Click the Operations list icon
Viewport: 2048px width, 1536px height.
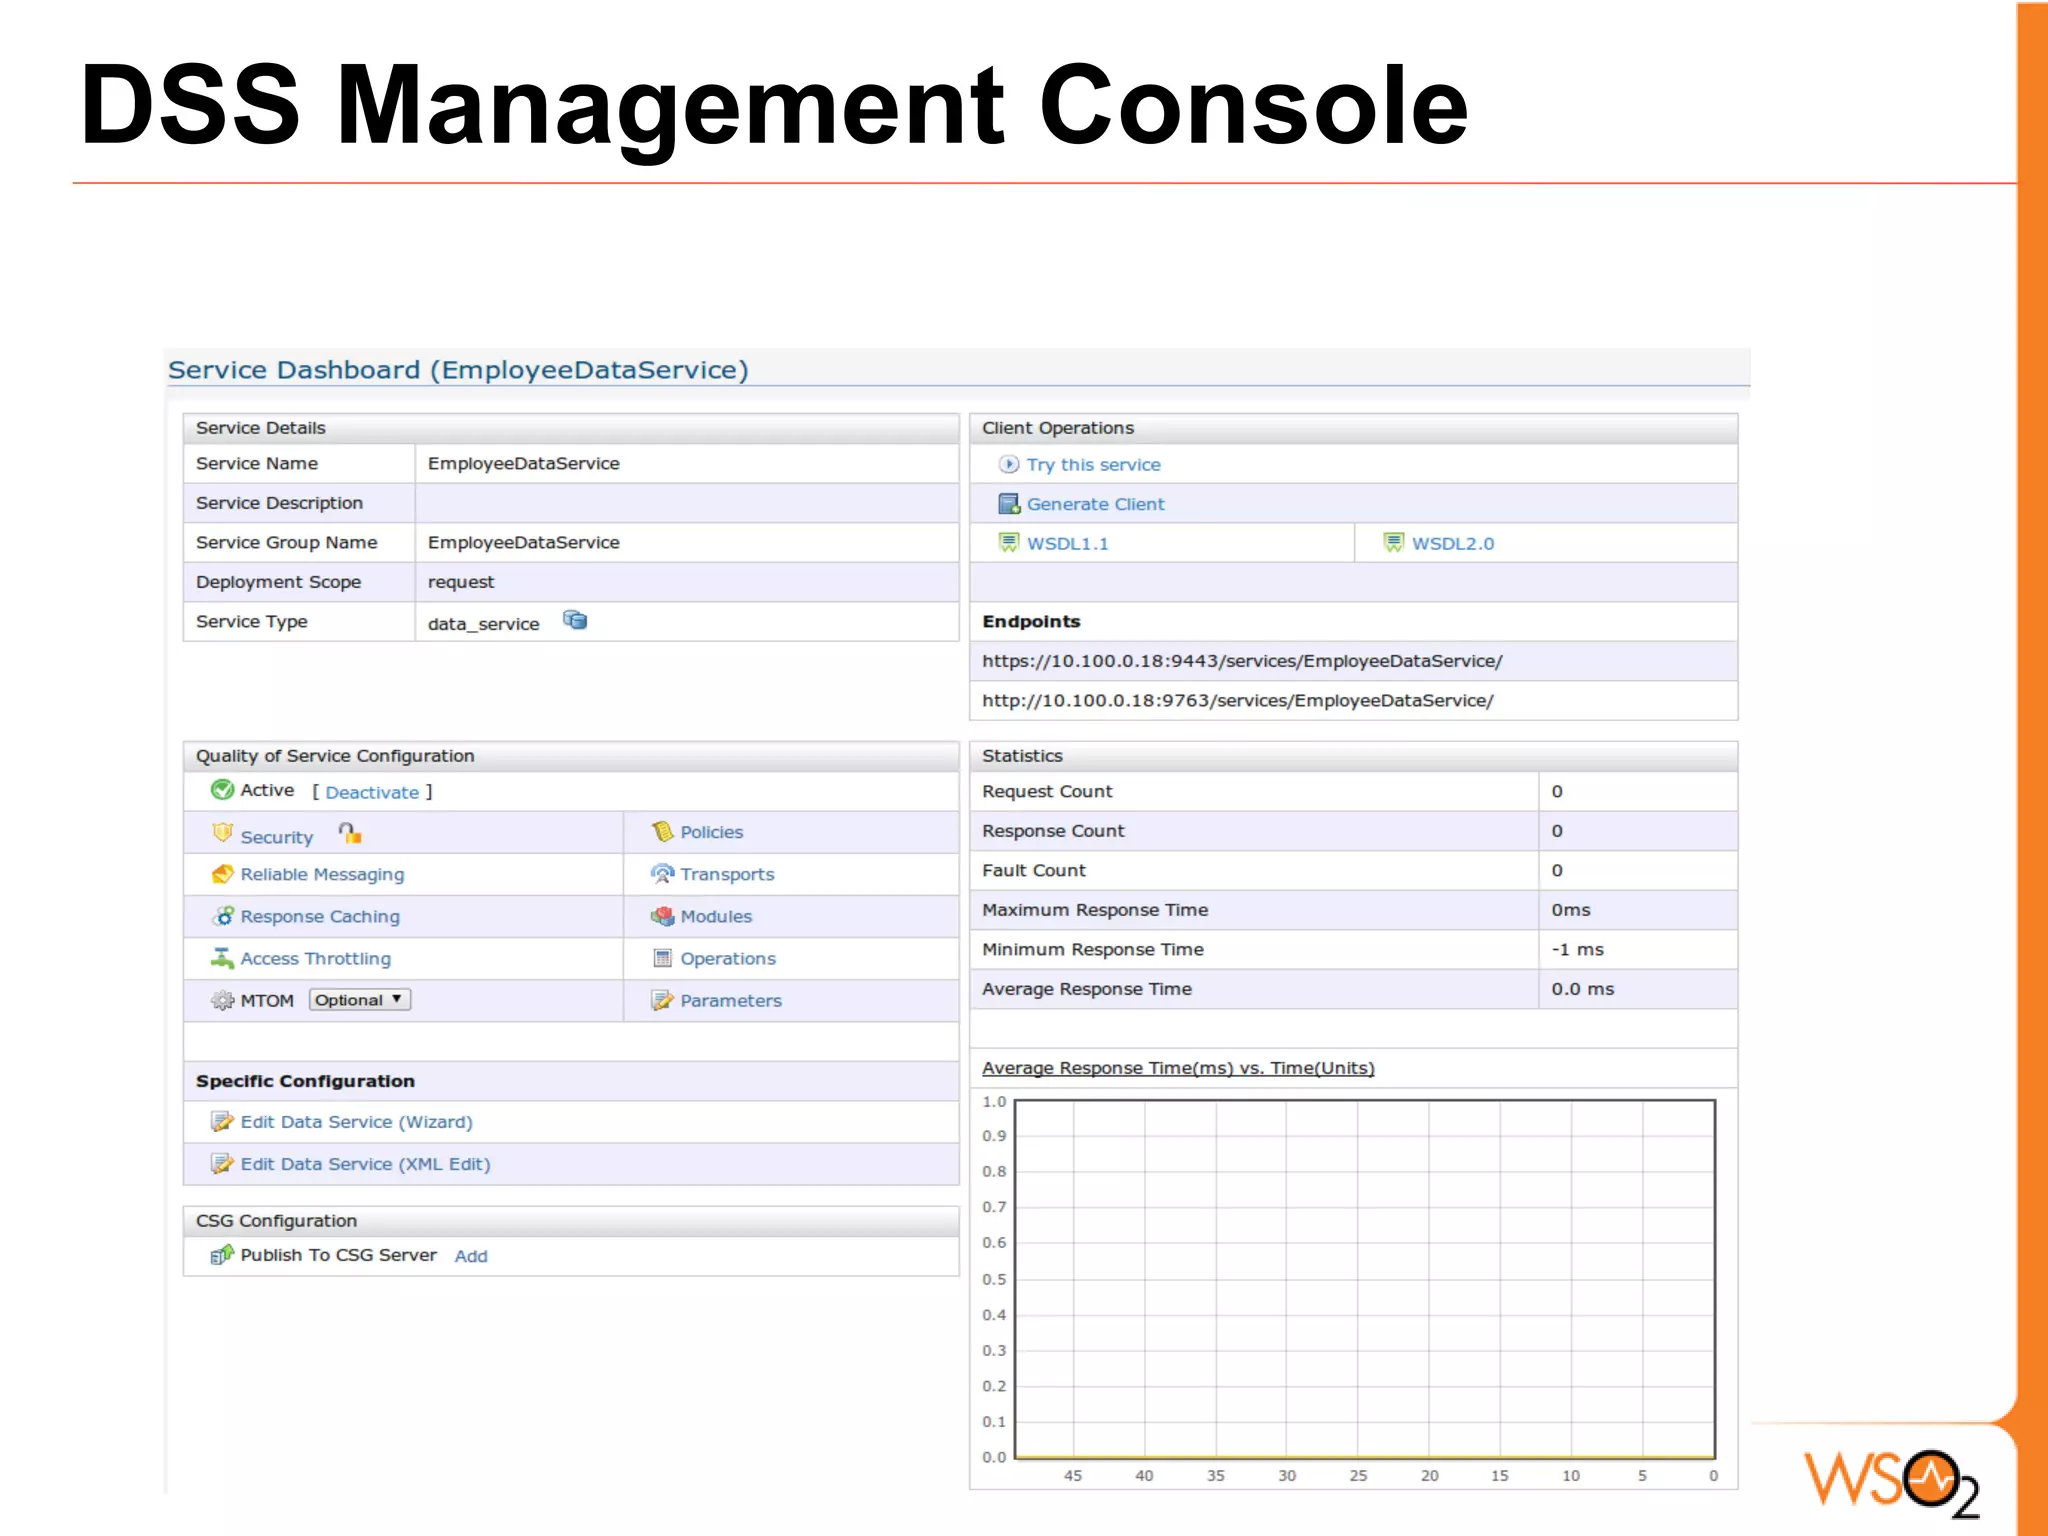tap(662, 958)
